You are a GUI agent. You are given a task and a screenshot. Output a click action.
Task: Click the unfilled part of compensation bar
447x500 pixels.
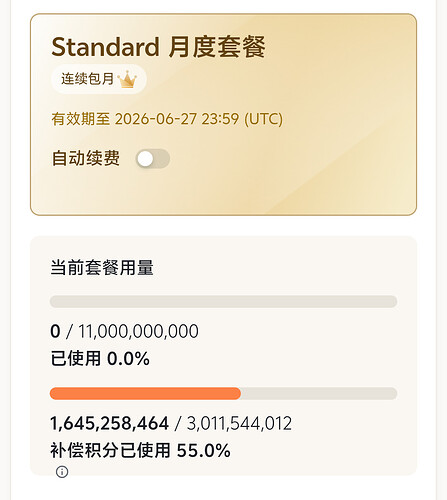319,393
